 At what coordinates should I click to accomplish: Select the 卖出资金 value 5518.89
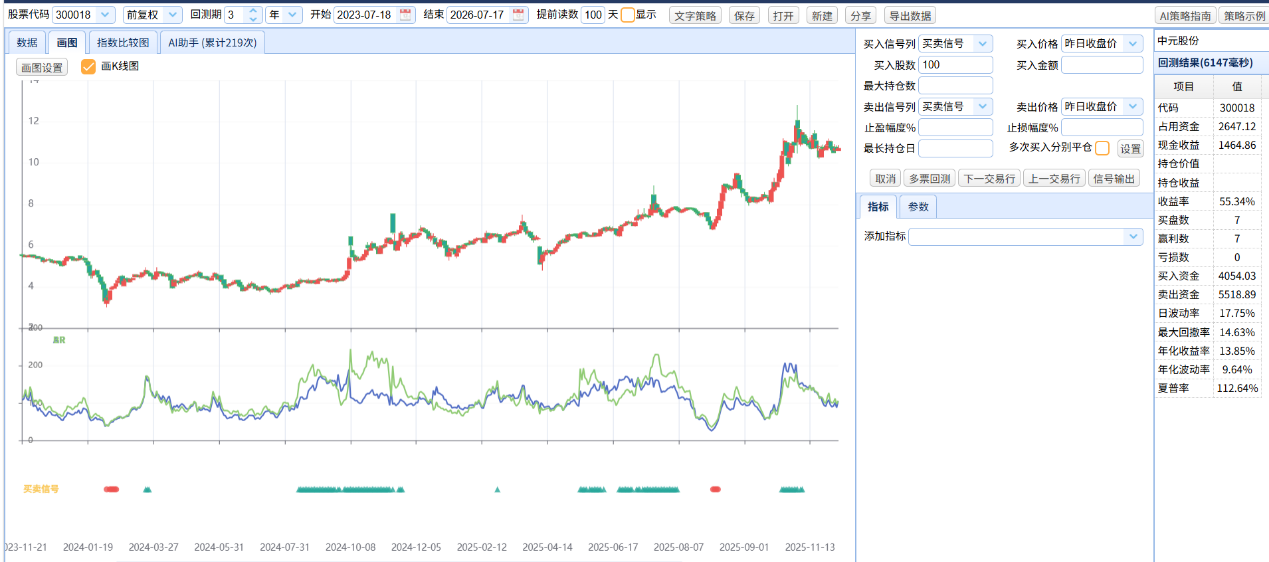[x=1237, y=295]
